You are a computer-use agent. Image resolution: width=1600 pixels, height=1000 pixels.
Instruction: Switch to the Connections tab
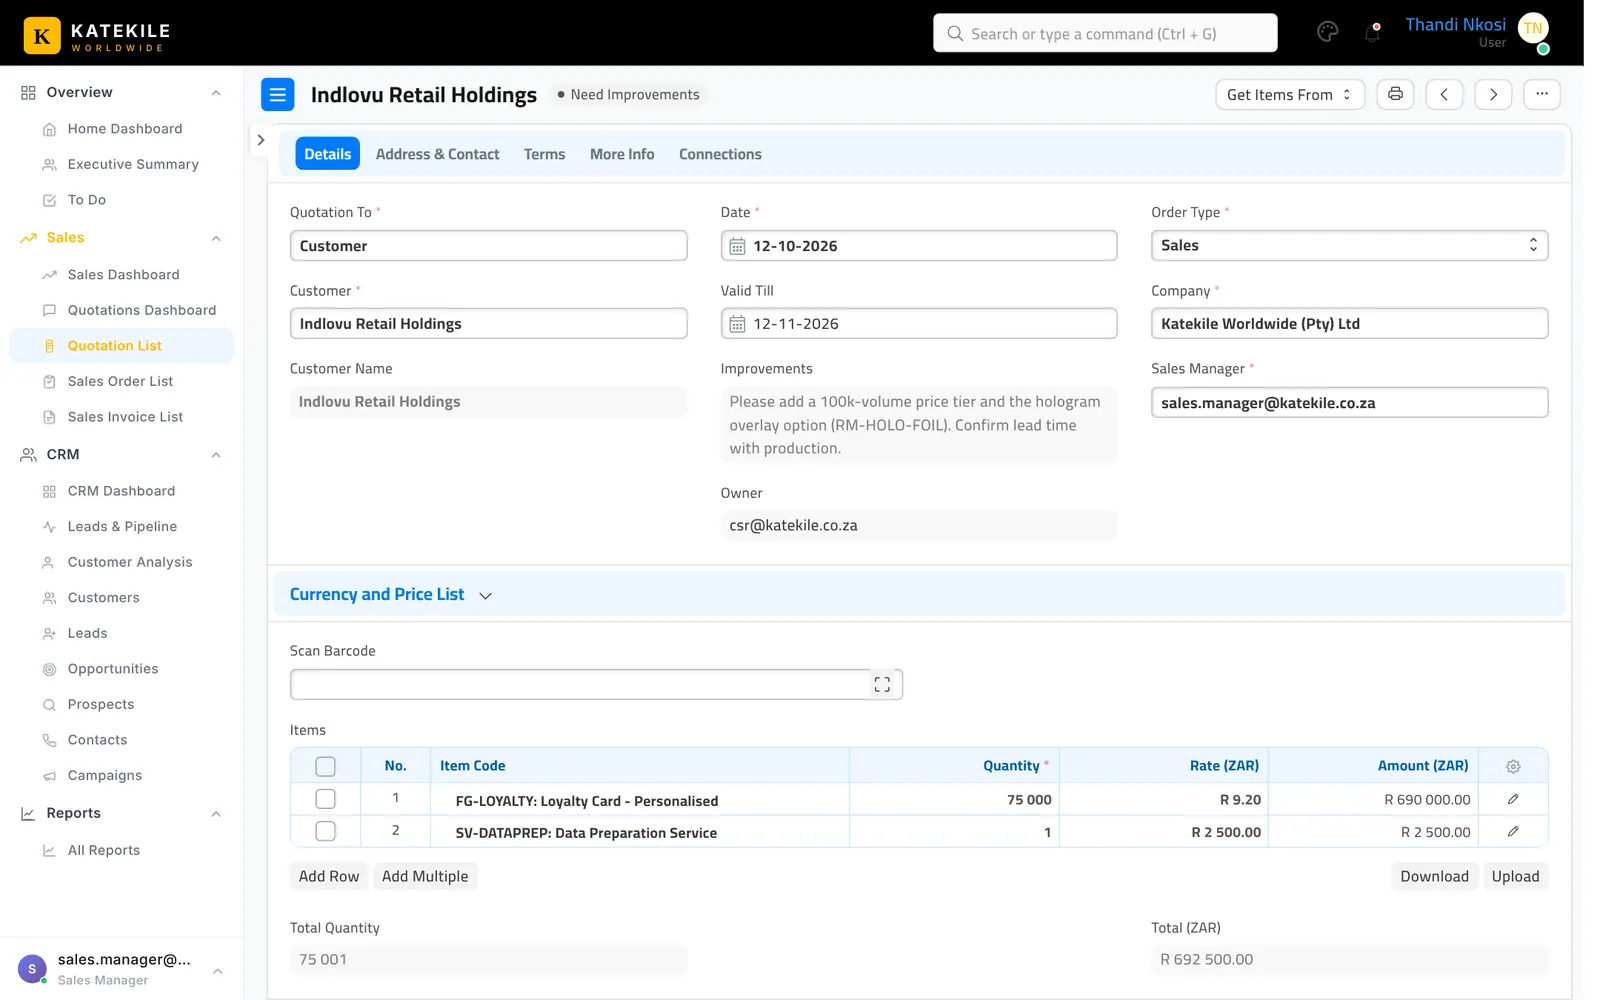(720, 154)
